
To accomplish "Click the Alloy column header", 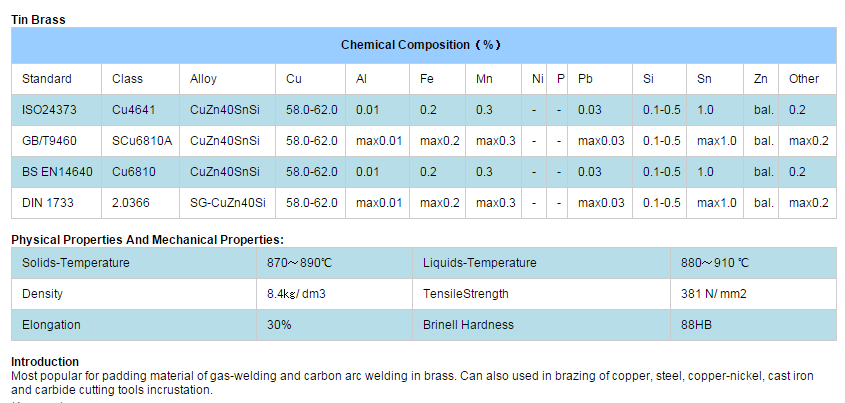I will coord(203,79).
